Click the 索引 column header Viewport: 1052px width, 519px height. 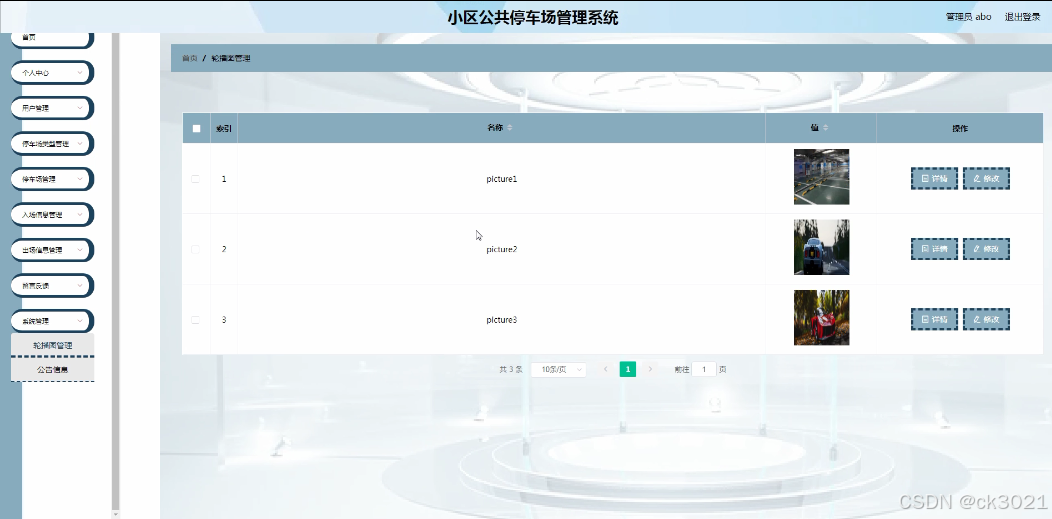224,129
